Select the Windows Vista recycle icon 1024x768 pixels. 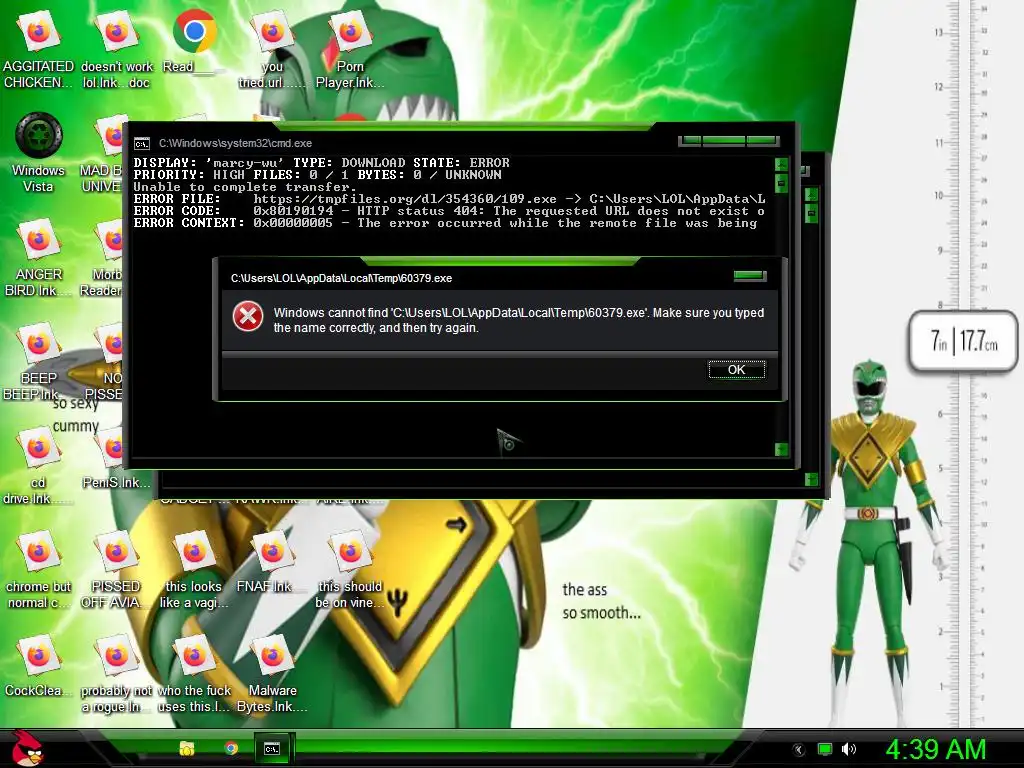tap(39, 153)
